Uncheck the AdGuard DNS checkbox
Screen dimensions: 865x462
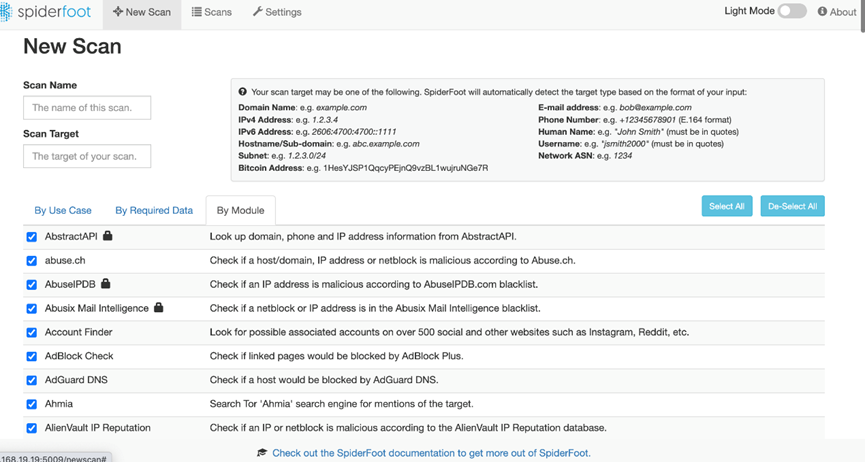tap(31, 380)
